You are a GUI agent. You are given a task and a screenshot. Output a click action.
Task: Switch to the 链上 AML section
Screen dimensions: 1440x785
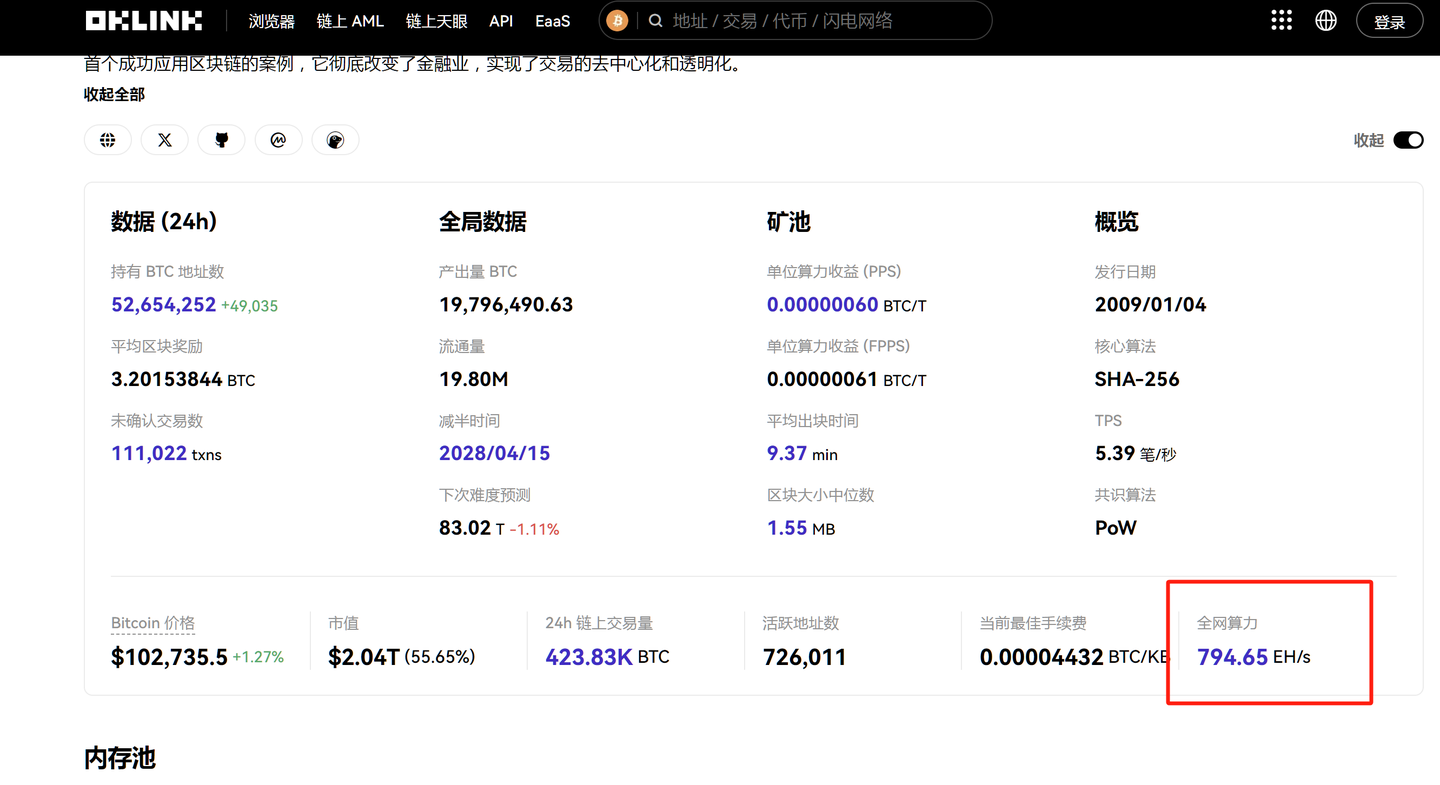point(350,20)
